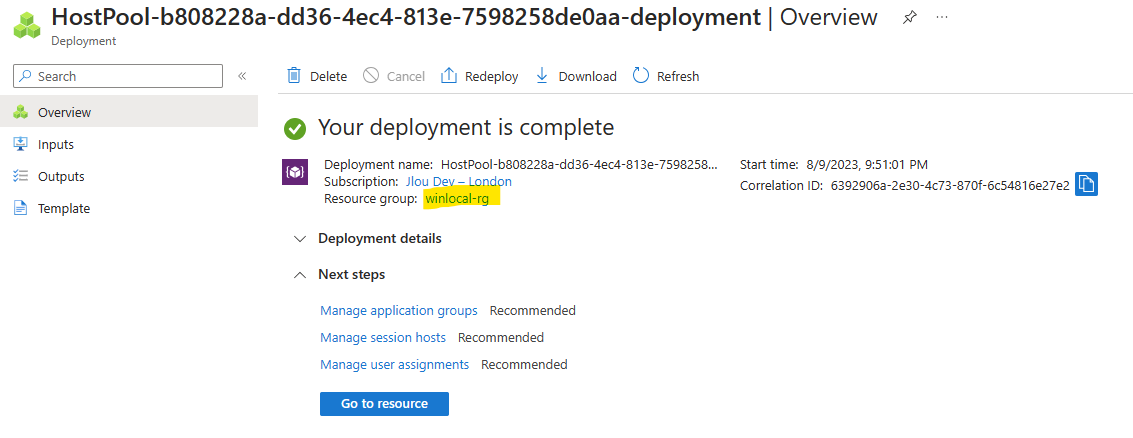1133x438 pixels.
Task: Follow the Manage application groups link
Action: tap(399, 311)
